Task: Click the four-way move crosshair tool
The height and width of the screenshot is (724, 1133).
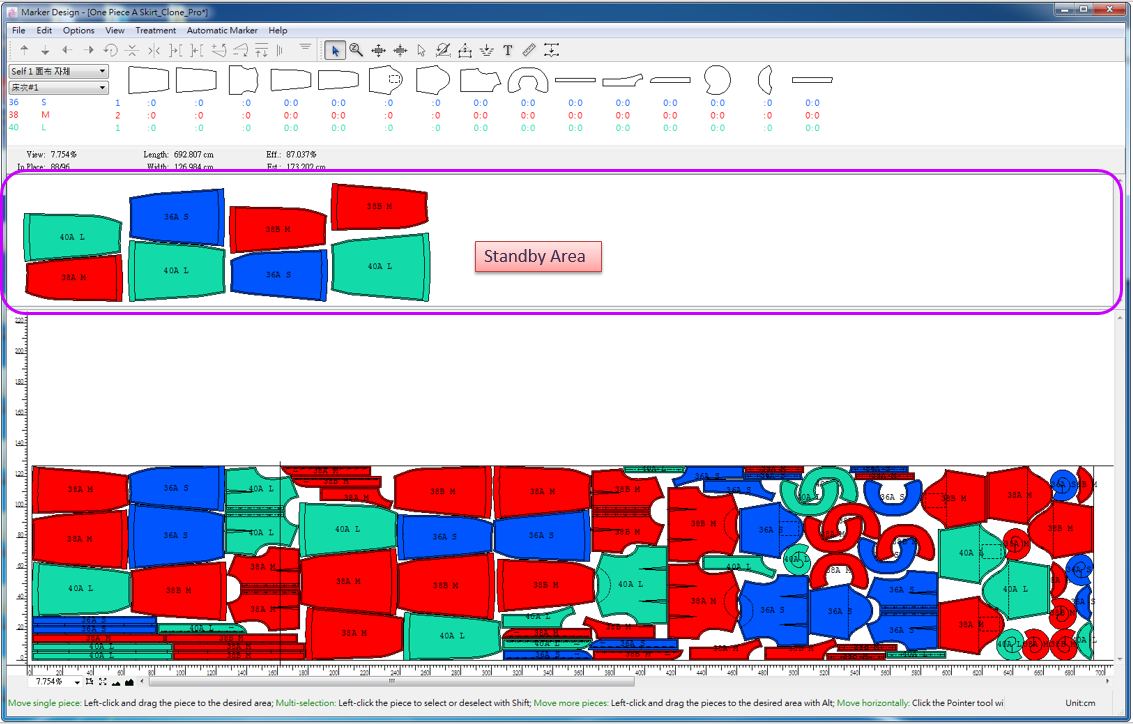Action: tap(378, 50)
